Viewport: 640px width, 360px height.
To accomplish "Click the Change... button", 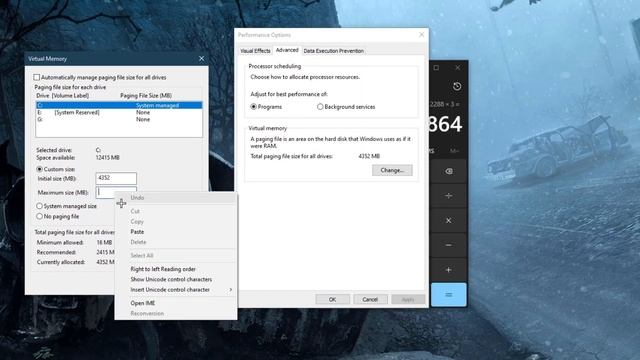I will [x=392, y=170].
